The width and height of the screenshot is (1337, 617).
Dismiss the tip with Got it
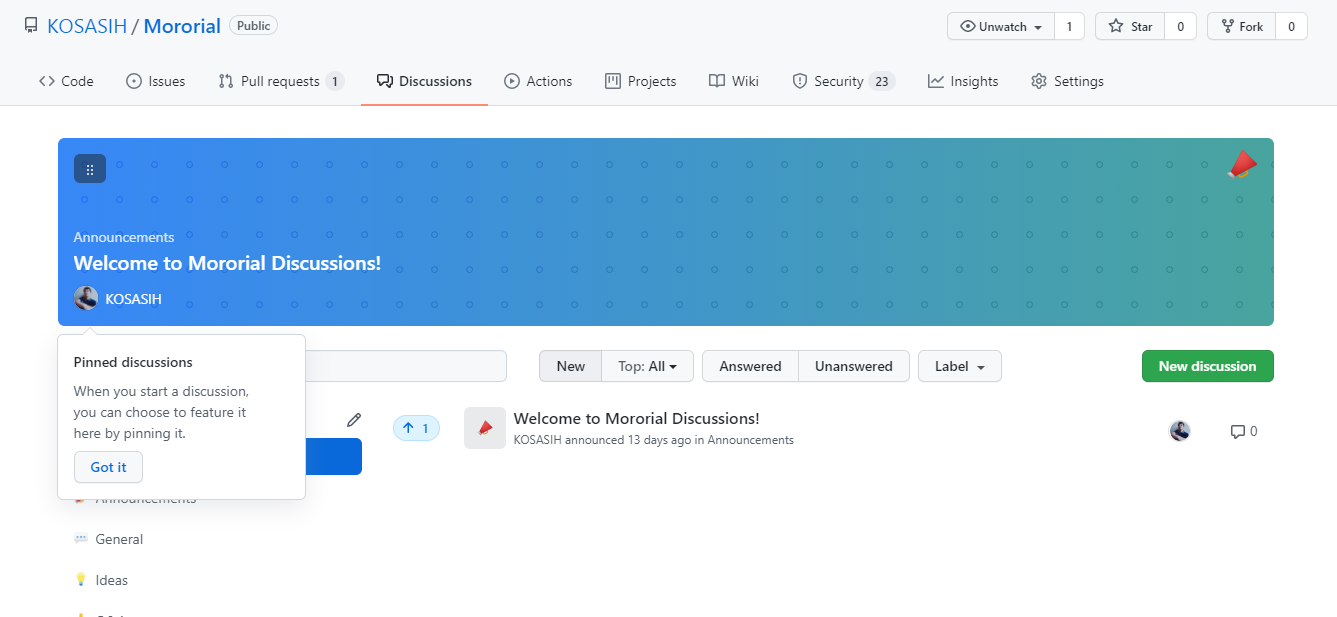pos(108,467)
